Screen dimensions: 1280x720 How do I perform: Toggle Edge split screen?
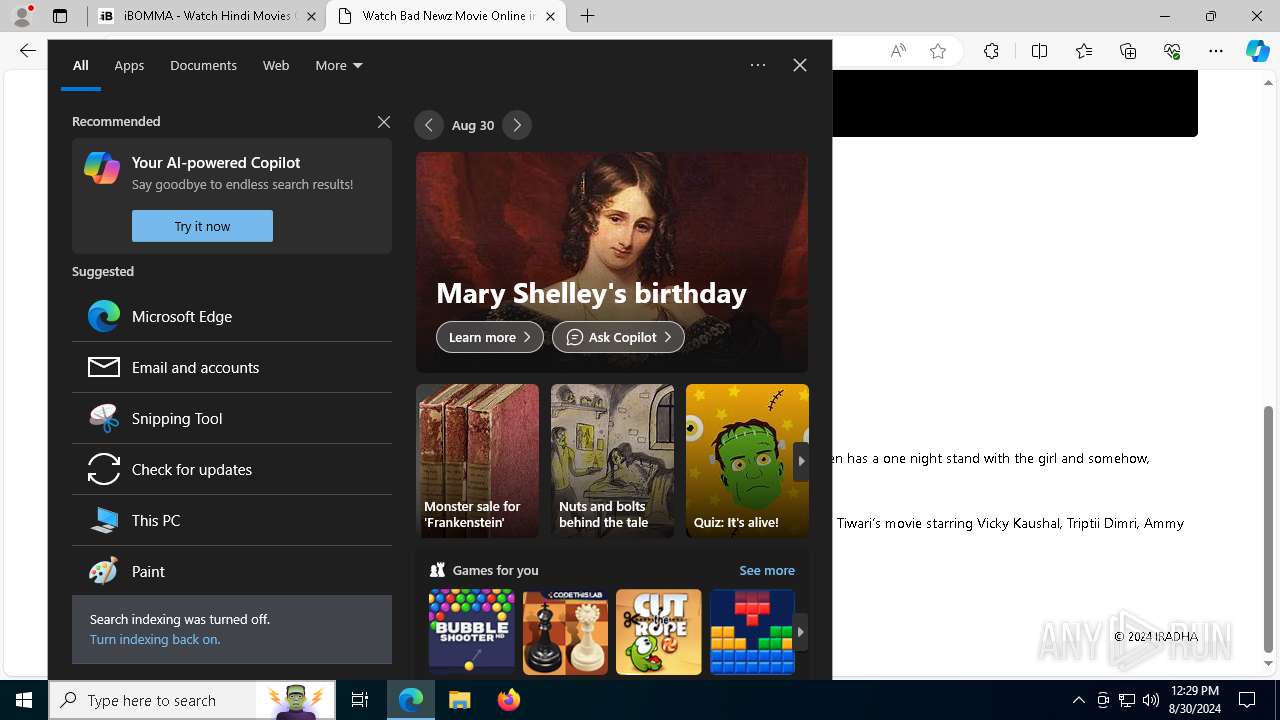click(1039, 51)
